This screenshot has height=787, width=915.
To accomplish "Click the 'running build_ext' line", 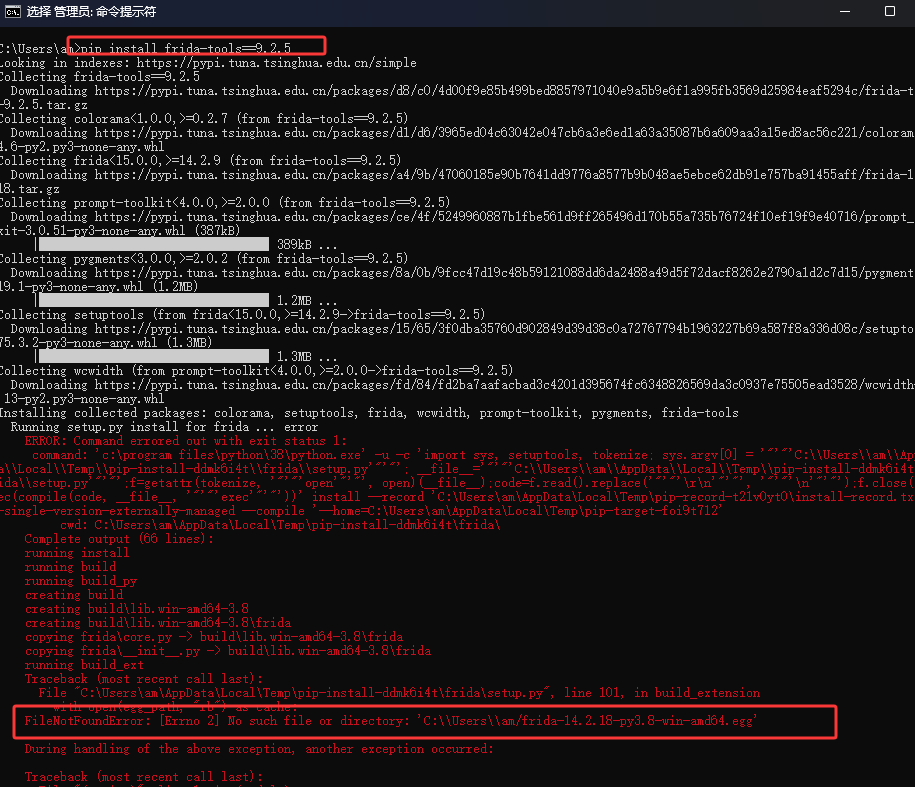I will 84,665.
